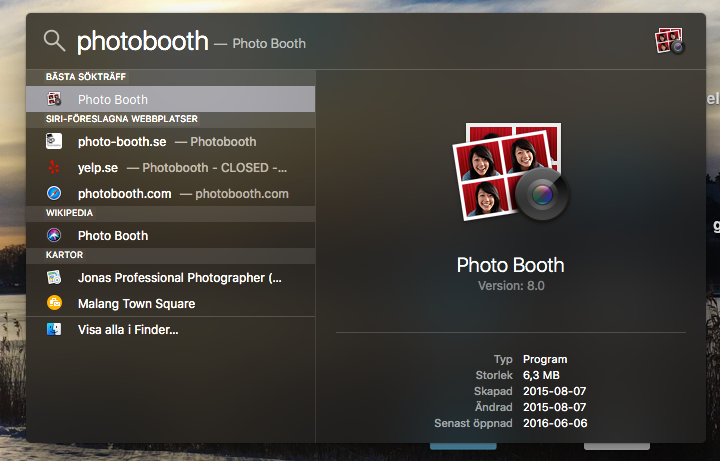Click the Finder face icon
Image resolution: width=720 pixels, height=461 pixels.
54,329
